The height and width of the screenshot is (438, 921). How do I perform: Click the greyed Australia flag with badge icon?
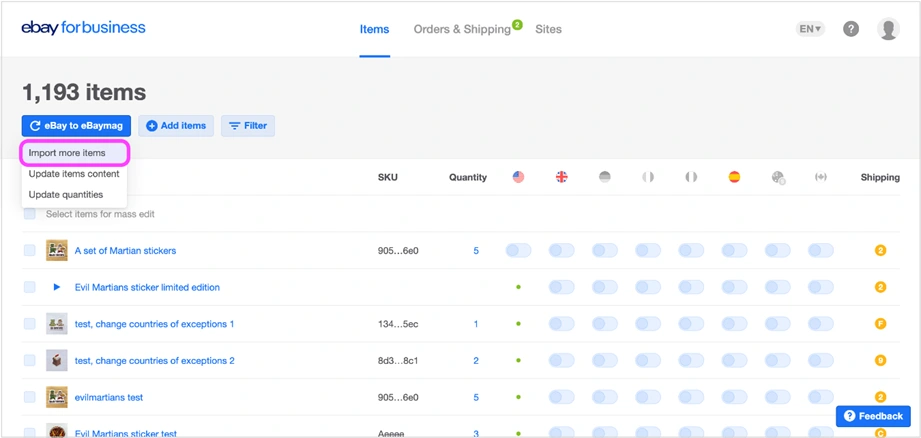[778, 177]
